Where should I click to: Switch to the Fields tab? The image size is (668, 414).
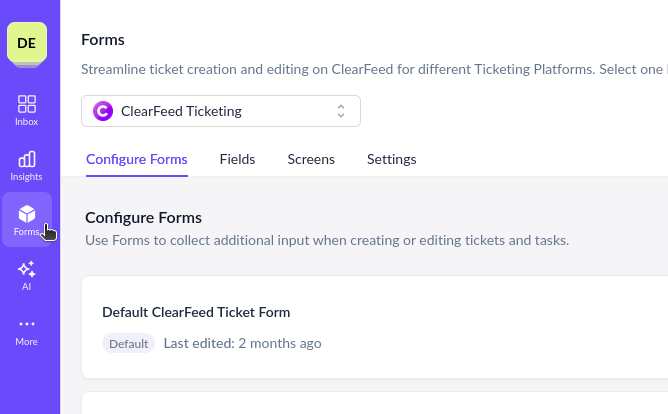coord(237,159)
